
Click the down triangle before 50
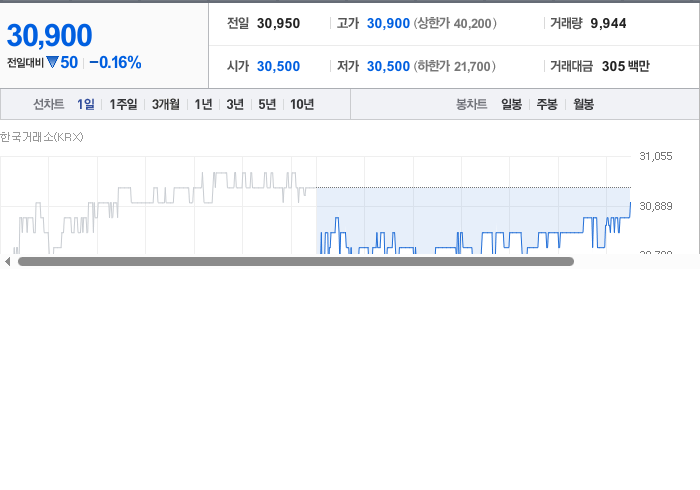pyautogui.click(x=52, y=62)
